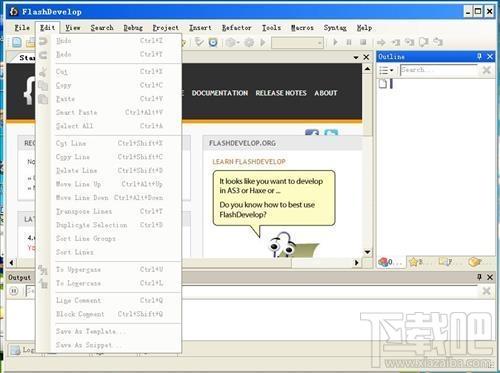Close the Start Page document tab
Image resolution: width=500 pixels, height=373 pixels.
366,57
